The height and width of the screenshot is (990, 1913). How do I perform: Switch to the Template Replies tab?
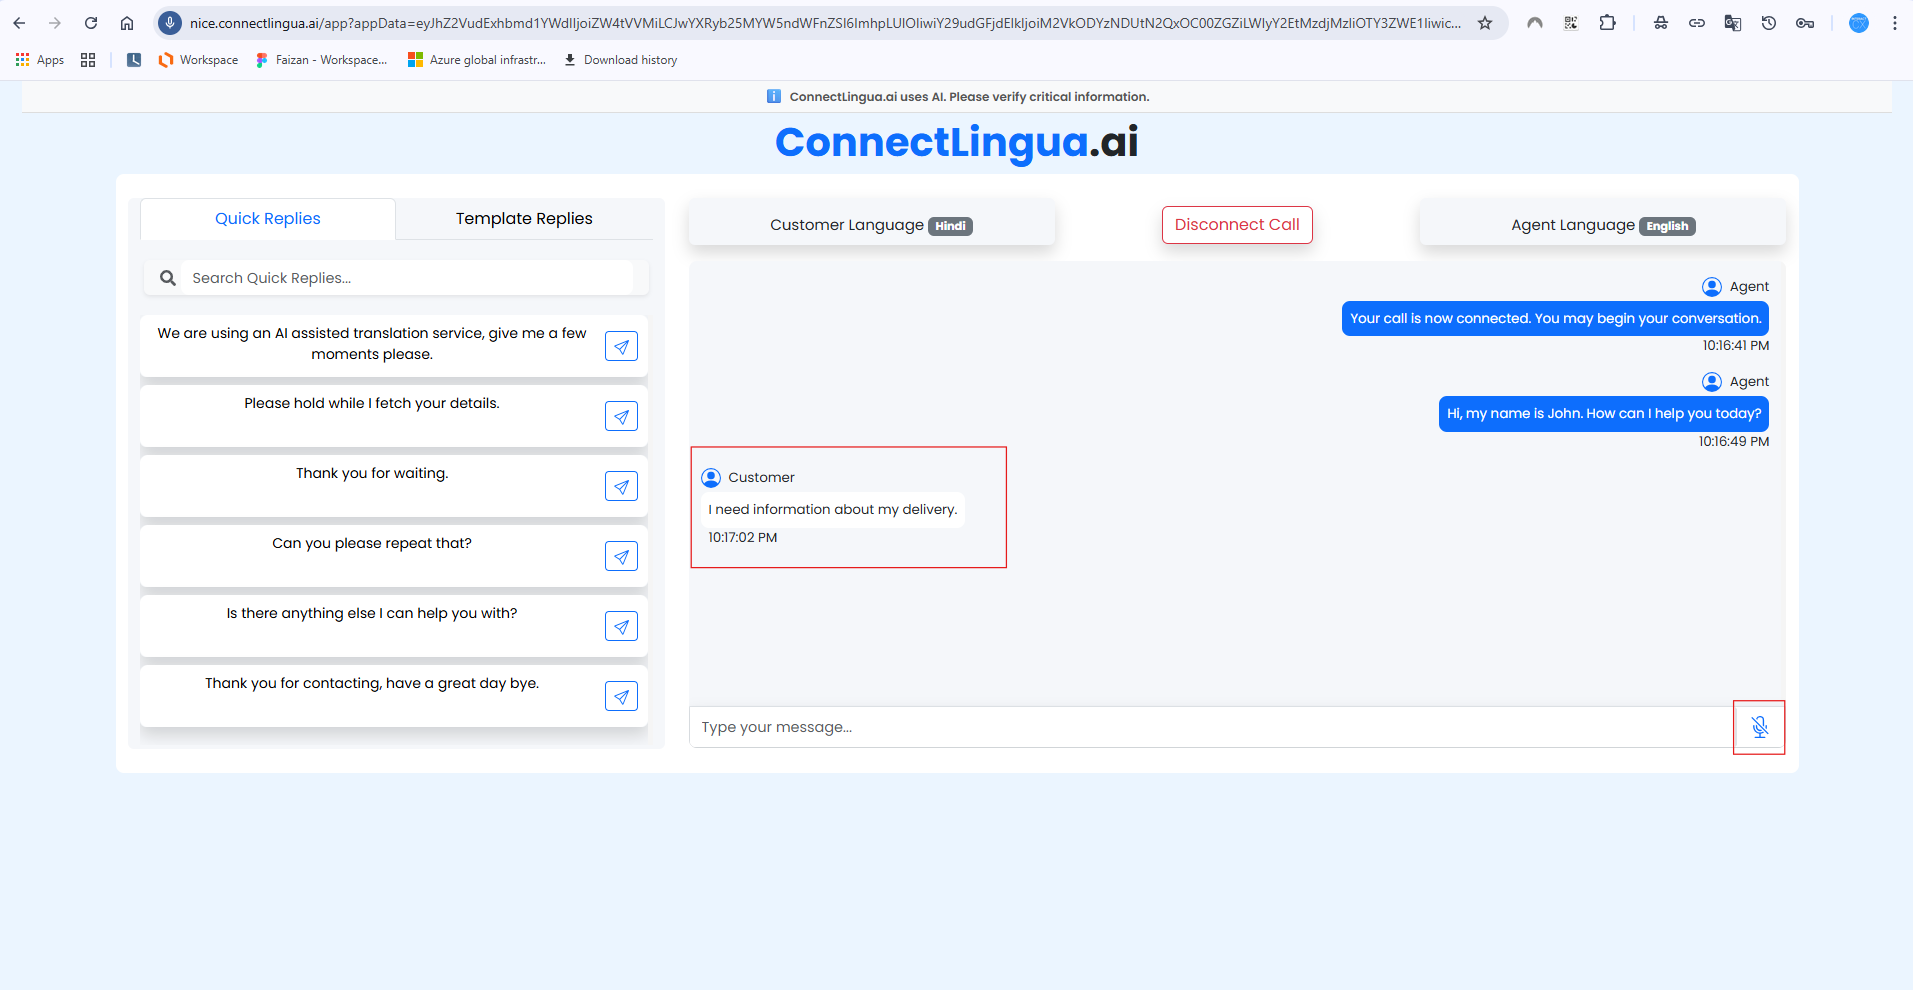(524, 219)
